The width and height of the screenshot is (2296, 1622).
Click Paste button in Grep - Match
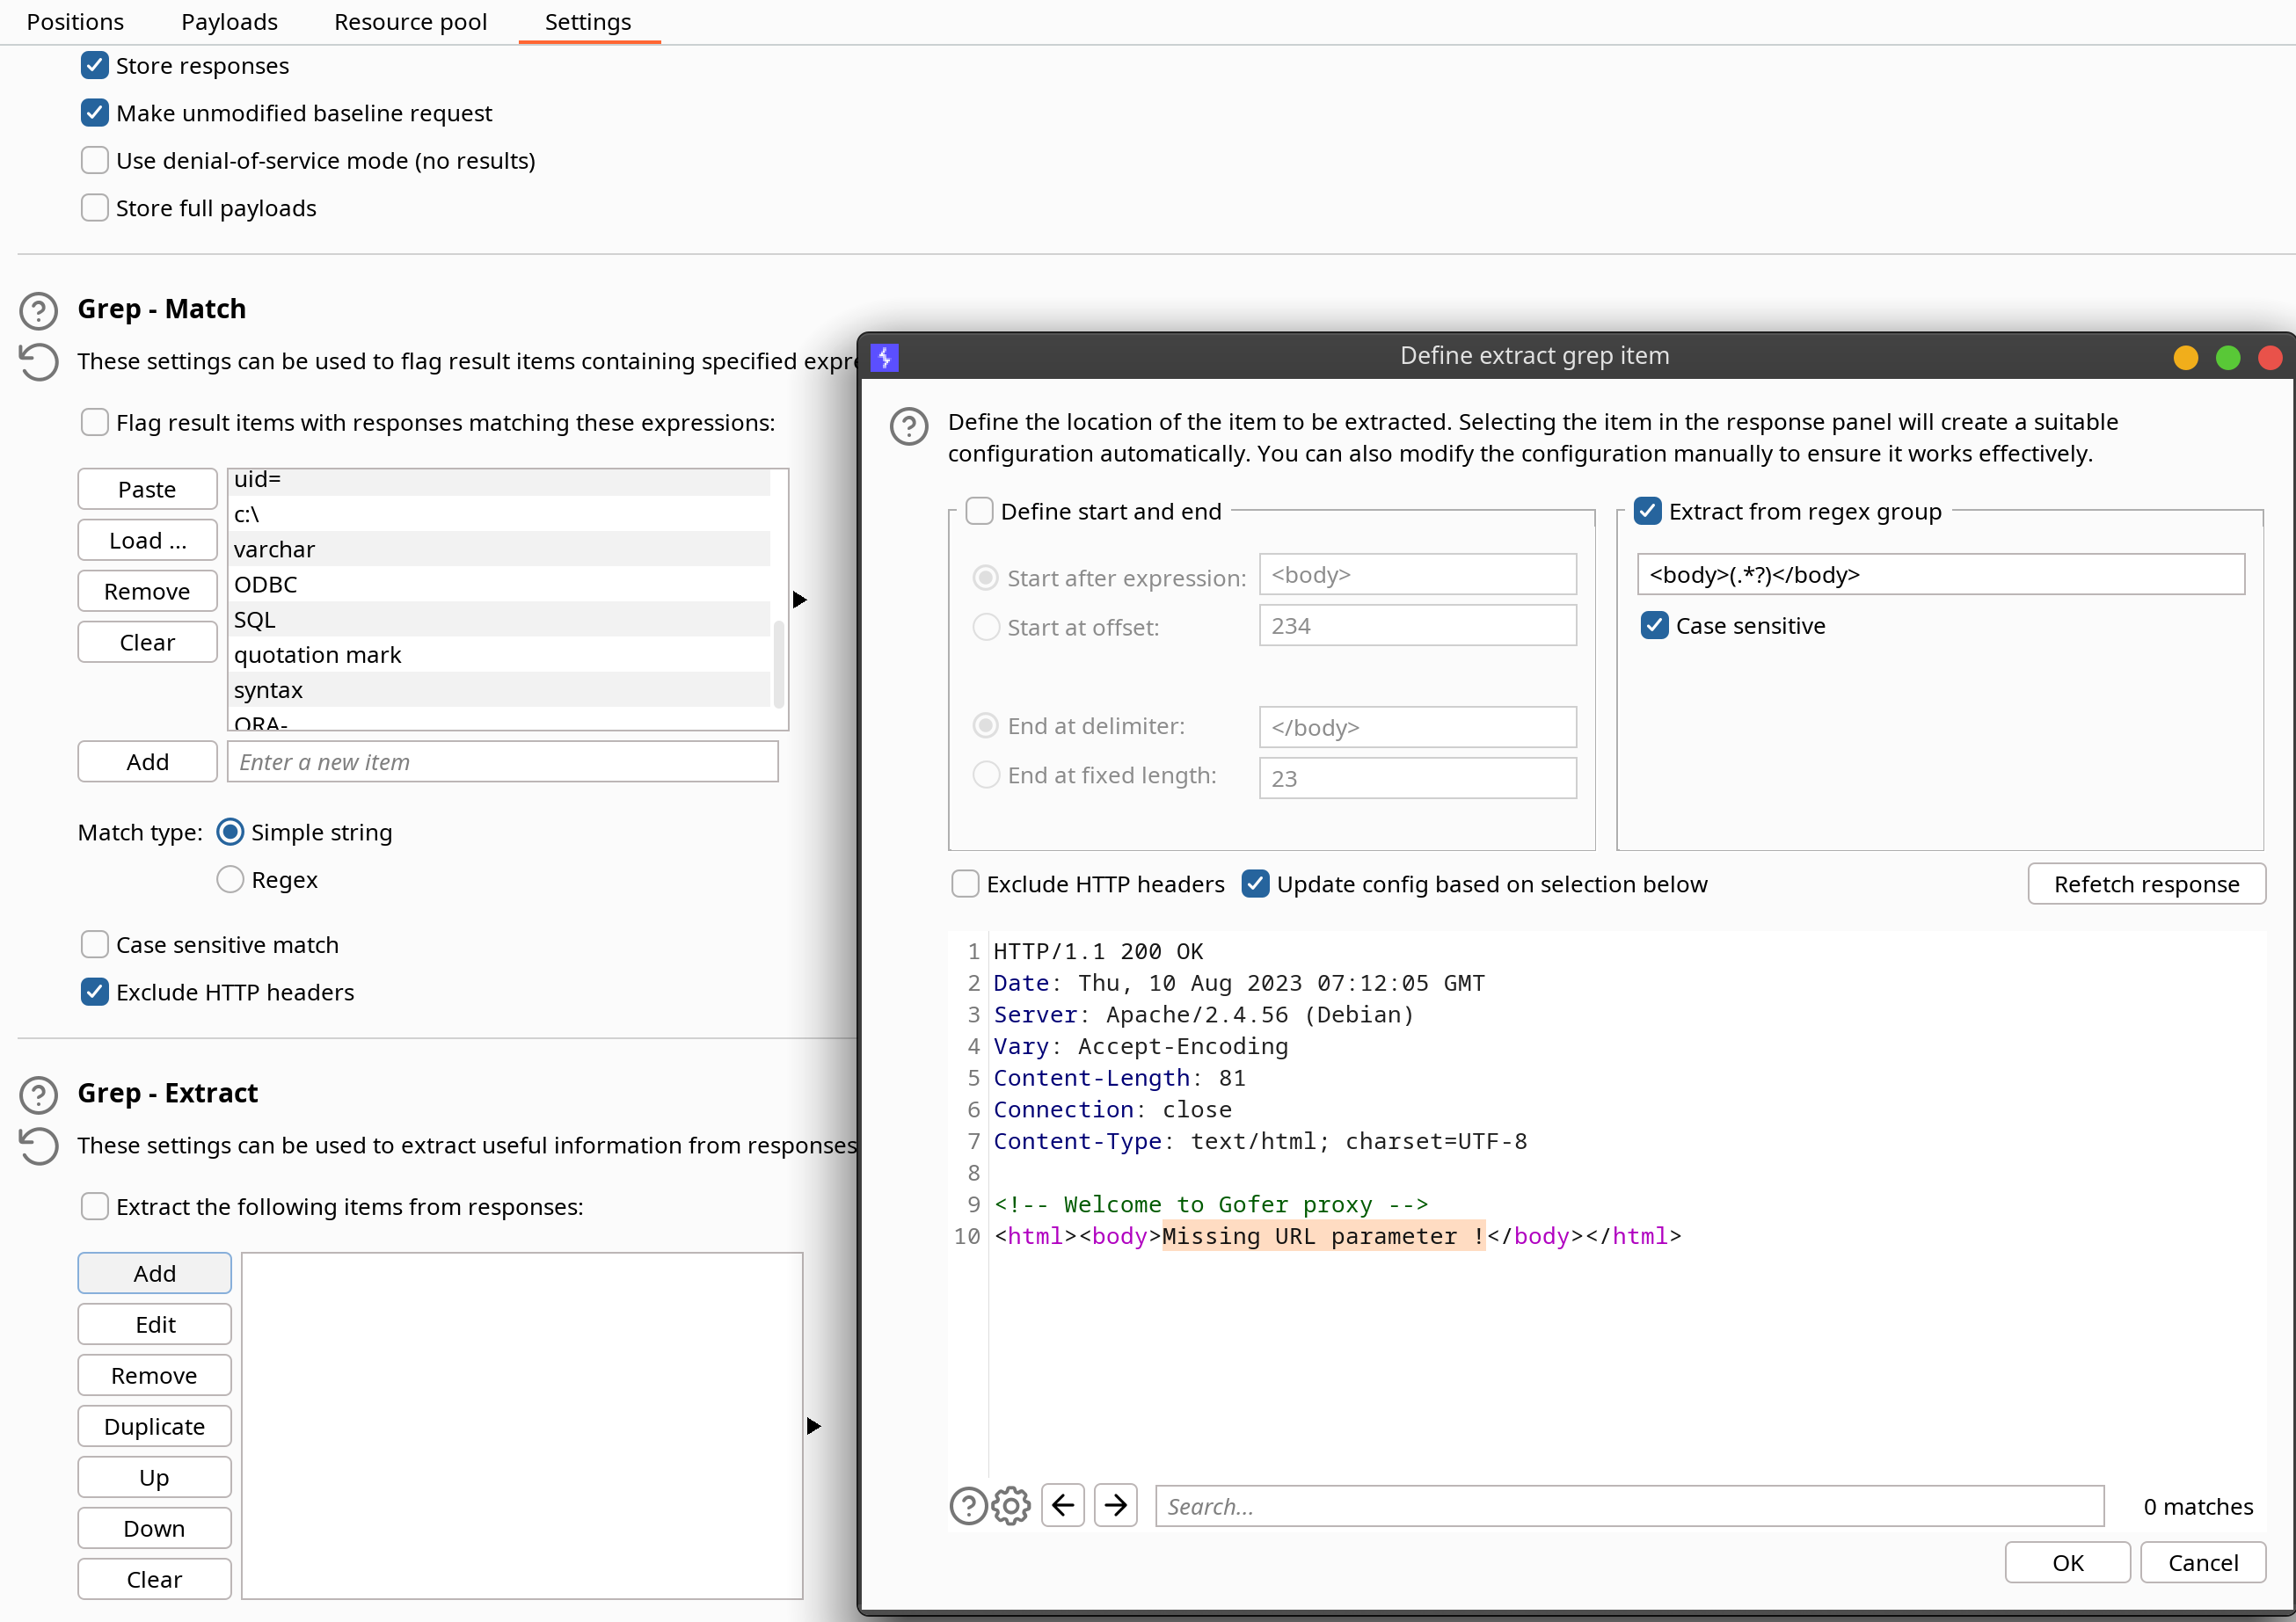[x=147, y=489]
